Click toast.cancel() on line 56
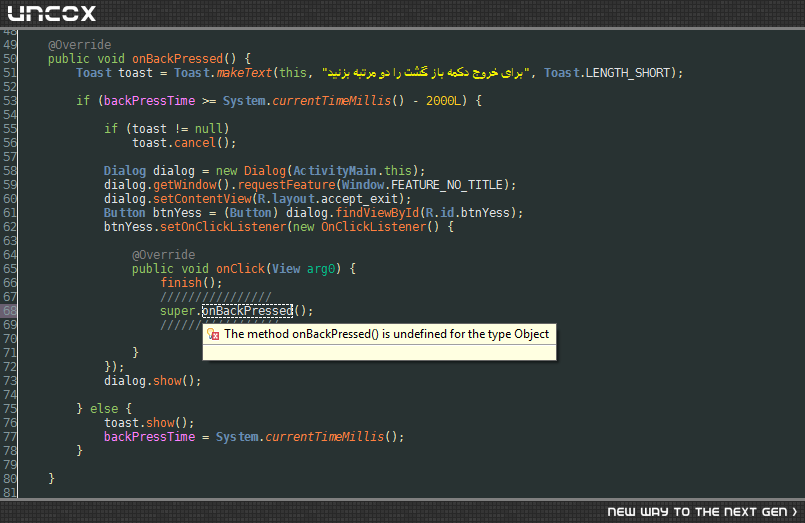805x523 pixels. tap(184, 143)
